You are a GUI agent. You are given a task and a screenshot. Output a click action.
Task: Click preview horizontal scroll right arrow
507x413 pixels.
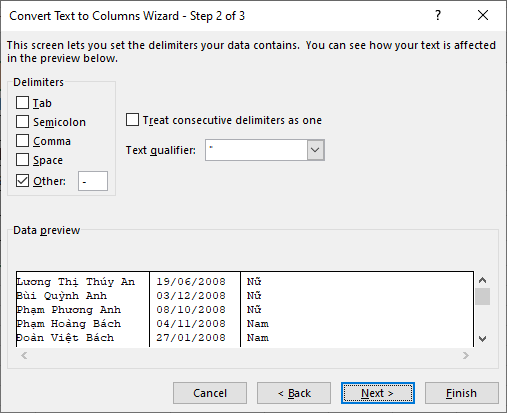point(466,355)
